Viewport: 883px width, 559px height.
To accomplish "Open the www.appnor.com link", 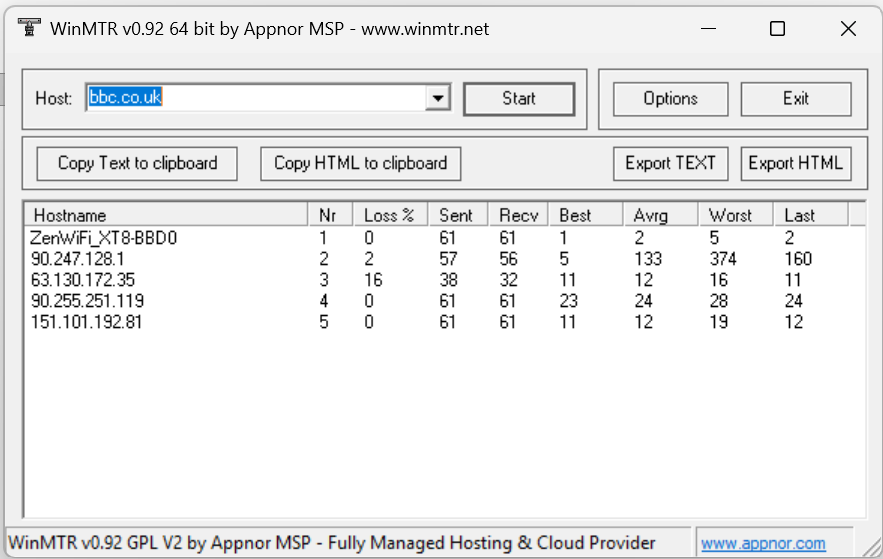I will pos(763,543).
